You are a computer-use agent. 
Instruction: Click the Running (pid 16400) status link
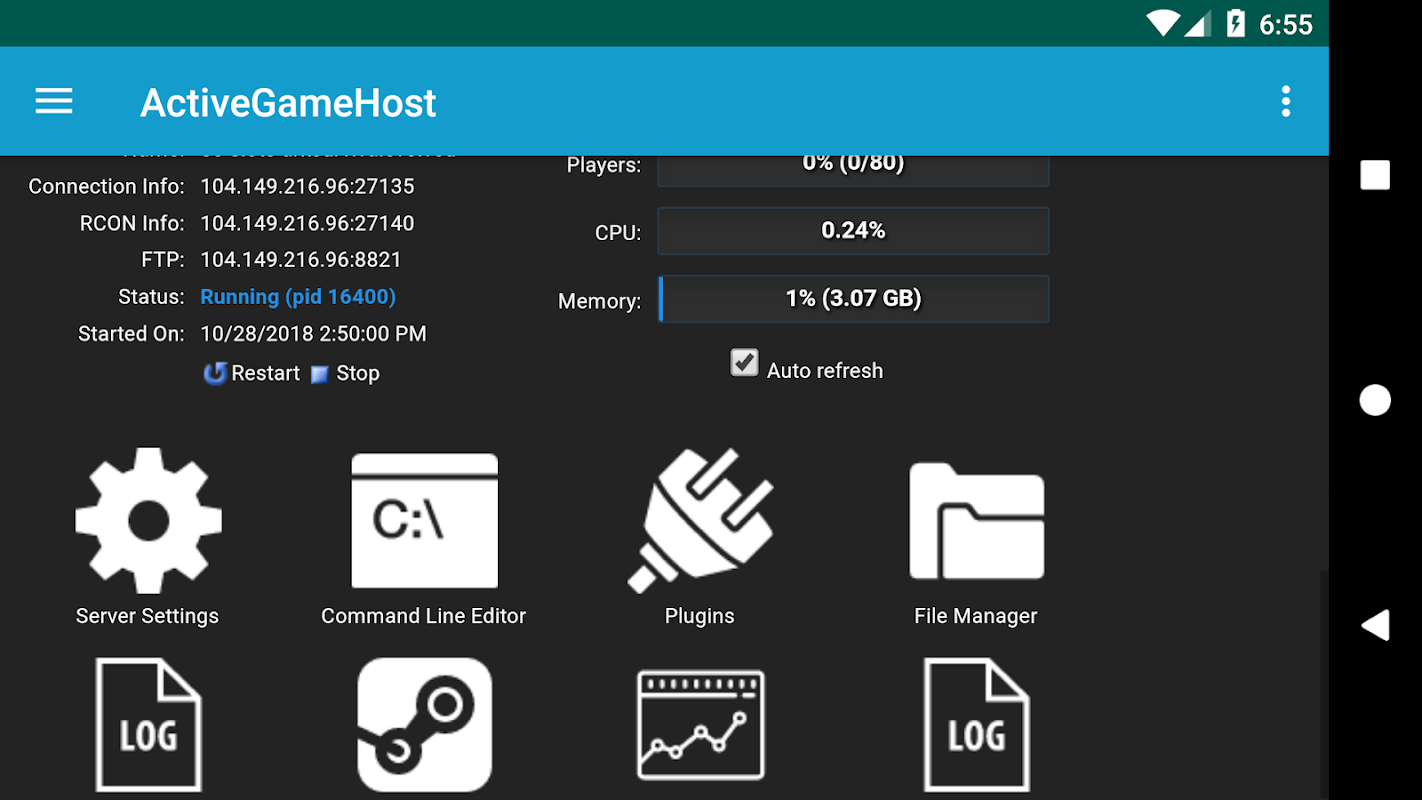[298, 297]
